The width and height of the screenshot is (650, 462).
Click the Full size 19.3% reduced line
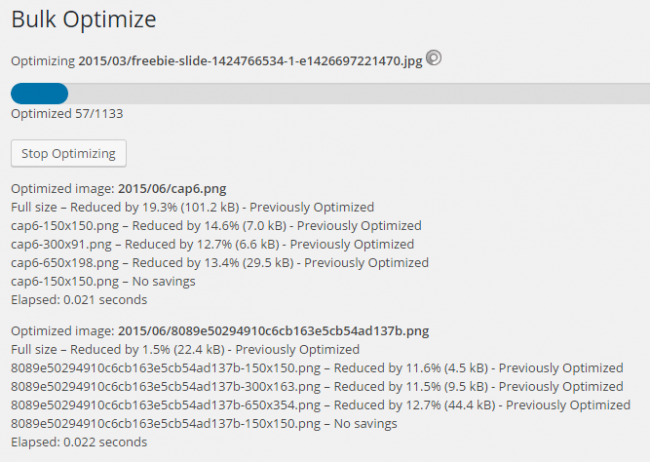coord(192,207)
